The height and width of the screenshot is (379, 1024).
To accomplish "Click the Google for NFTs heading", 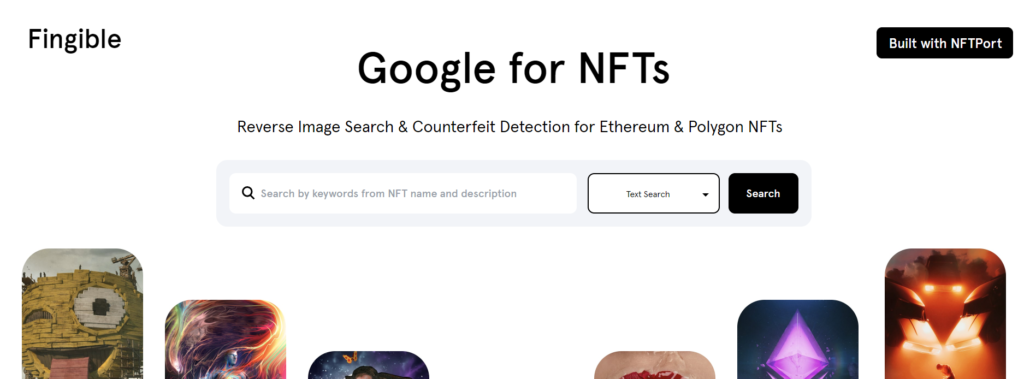I will 513,69.
